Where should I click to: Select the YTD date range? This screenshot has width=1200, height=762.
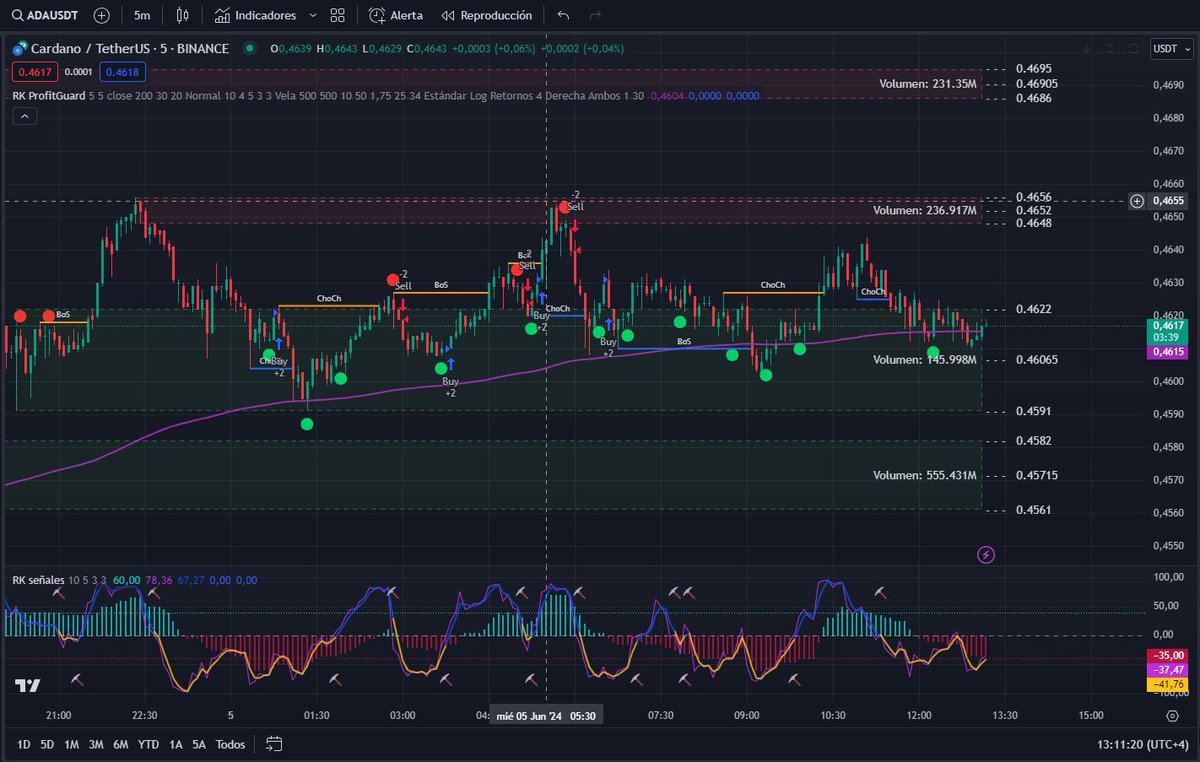[x=149, y=744]
